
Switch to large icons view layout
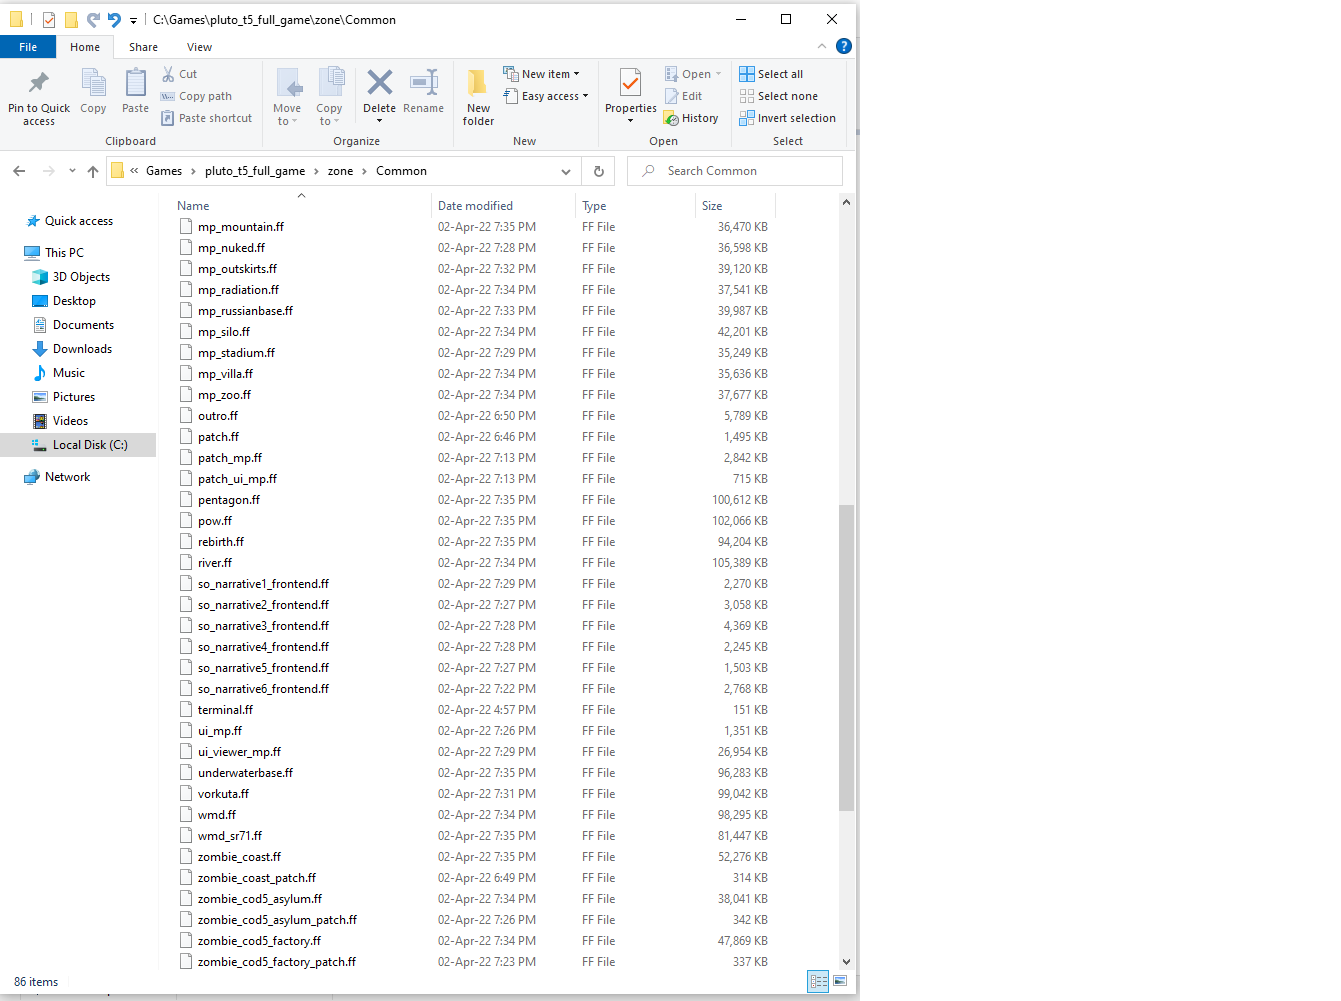click(840, 982)
